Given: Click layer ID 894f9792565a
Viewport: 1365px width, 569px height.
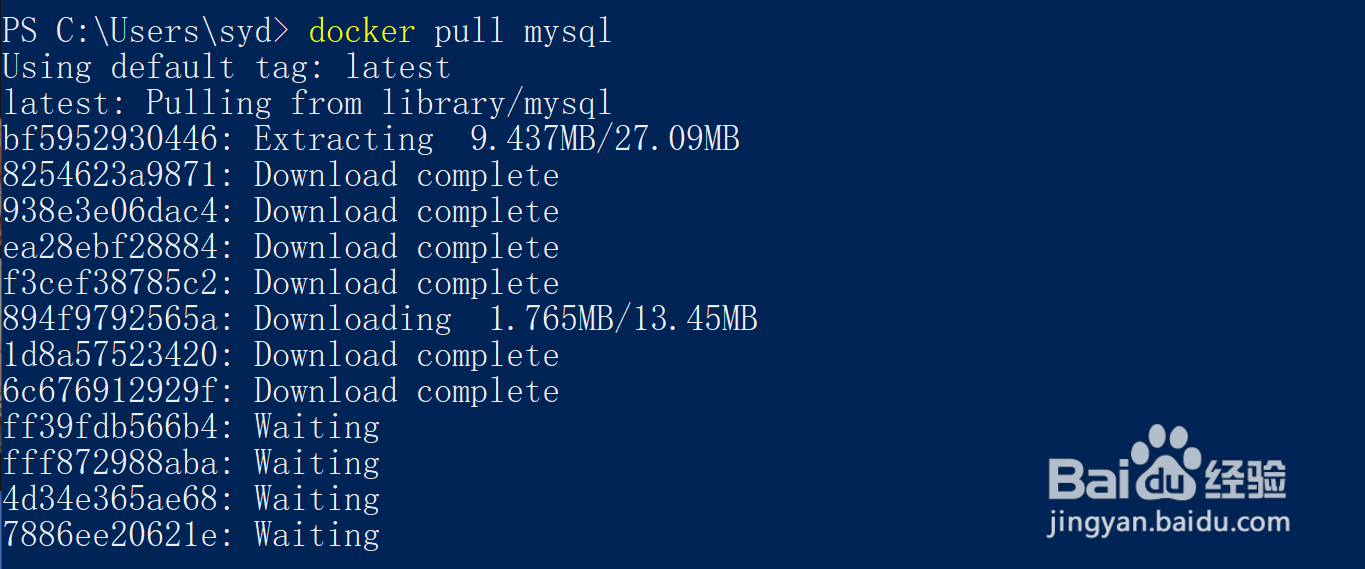Looking at the screenshot, I should (110, 319).
